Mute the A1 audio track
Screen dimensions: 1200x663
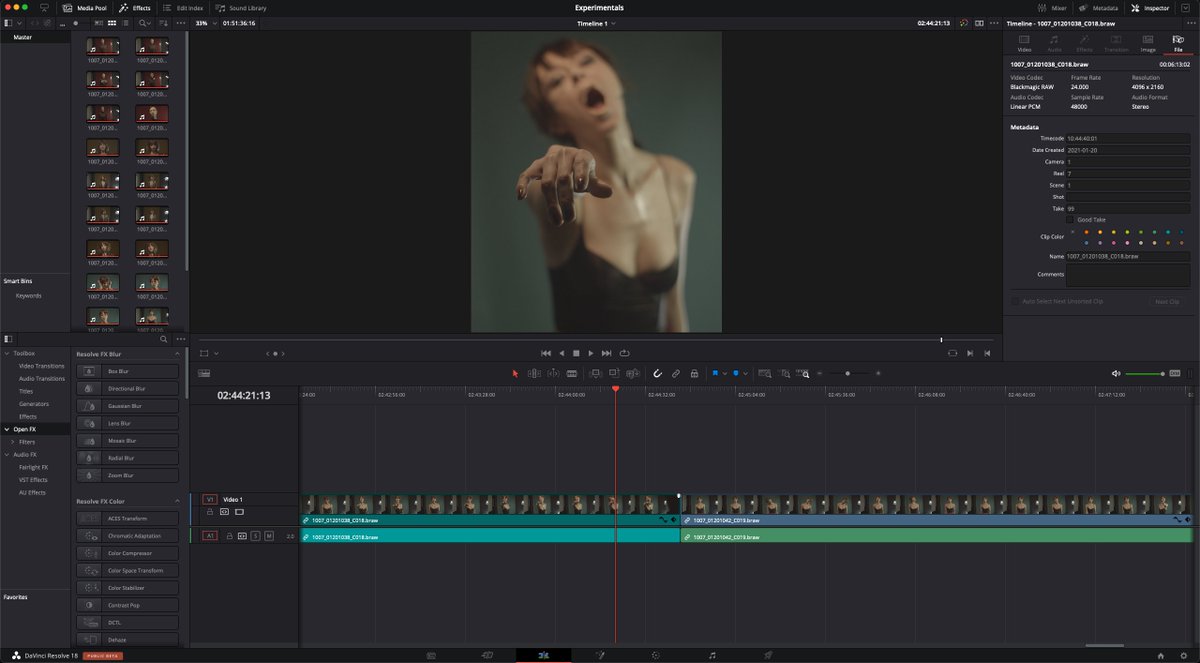[269, 536]
